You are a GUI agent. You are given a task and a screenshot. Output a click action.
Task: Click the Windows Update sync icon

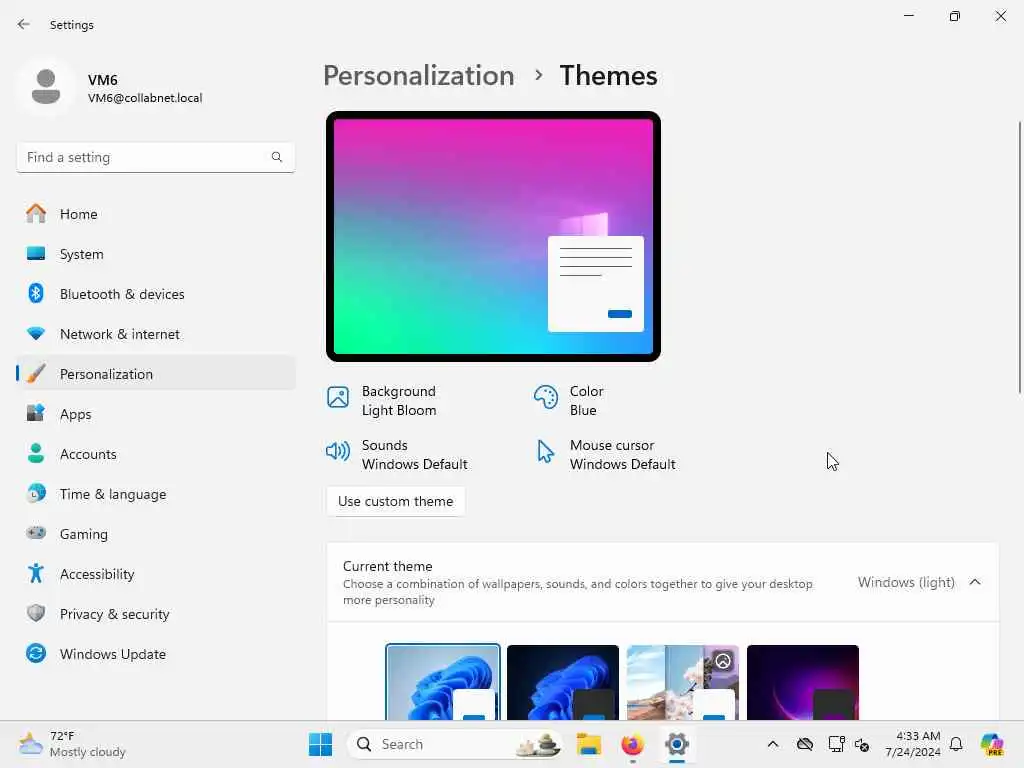36,653
